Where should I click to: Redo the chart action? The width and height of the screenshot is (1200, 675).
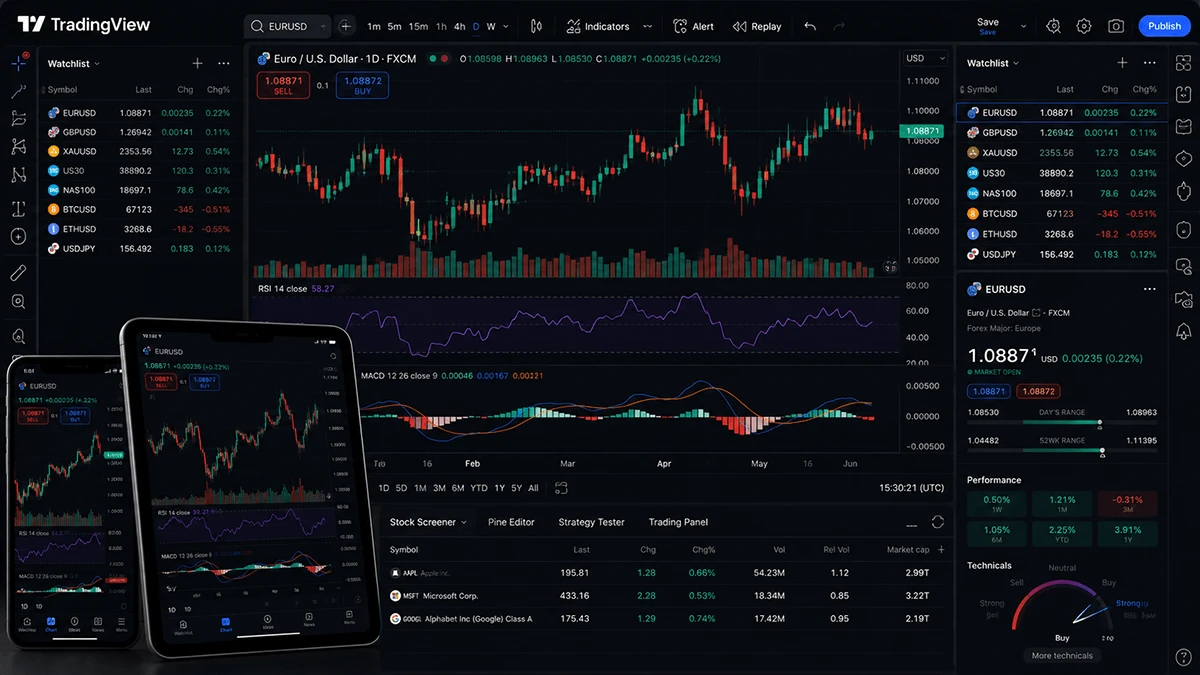click(838, 26)
